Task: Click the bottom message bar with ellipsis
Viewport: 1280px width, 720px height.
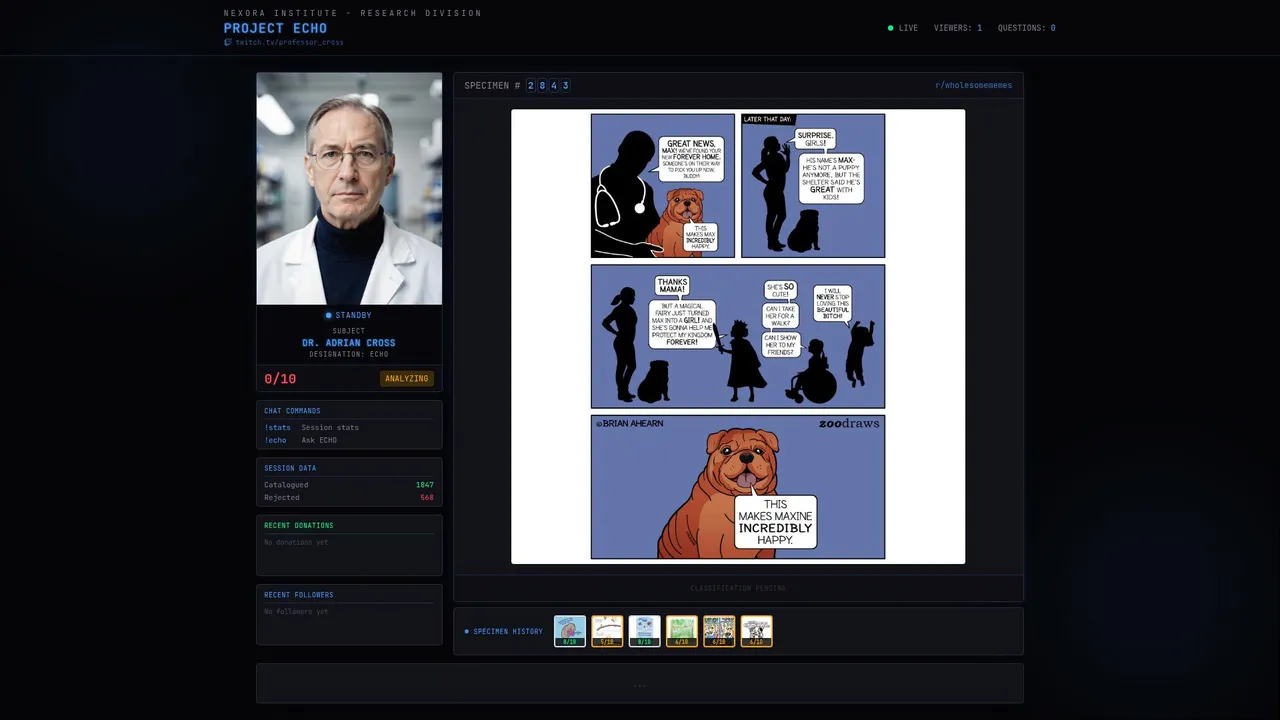Action: point(640,684)
